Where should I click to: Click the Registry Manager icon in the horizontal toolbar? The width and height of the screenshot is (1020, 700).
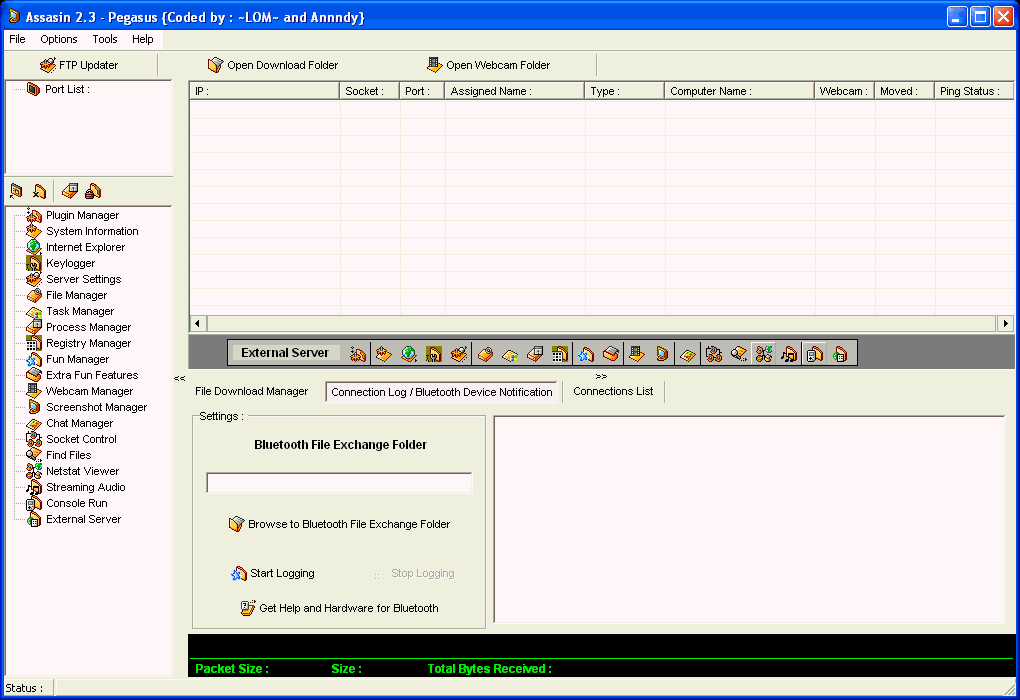(x=560, y=353)
